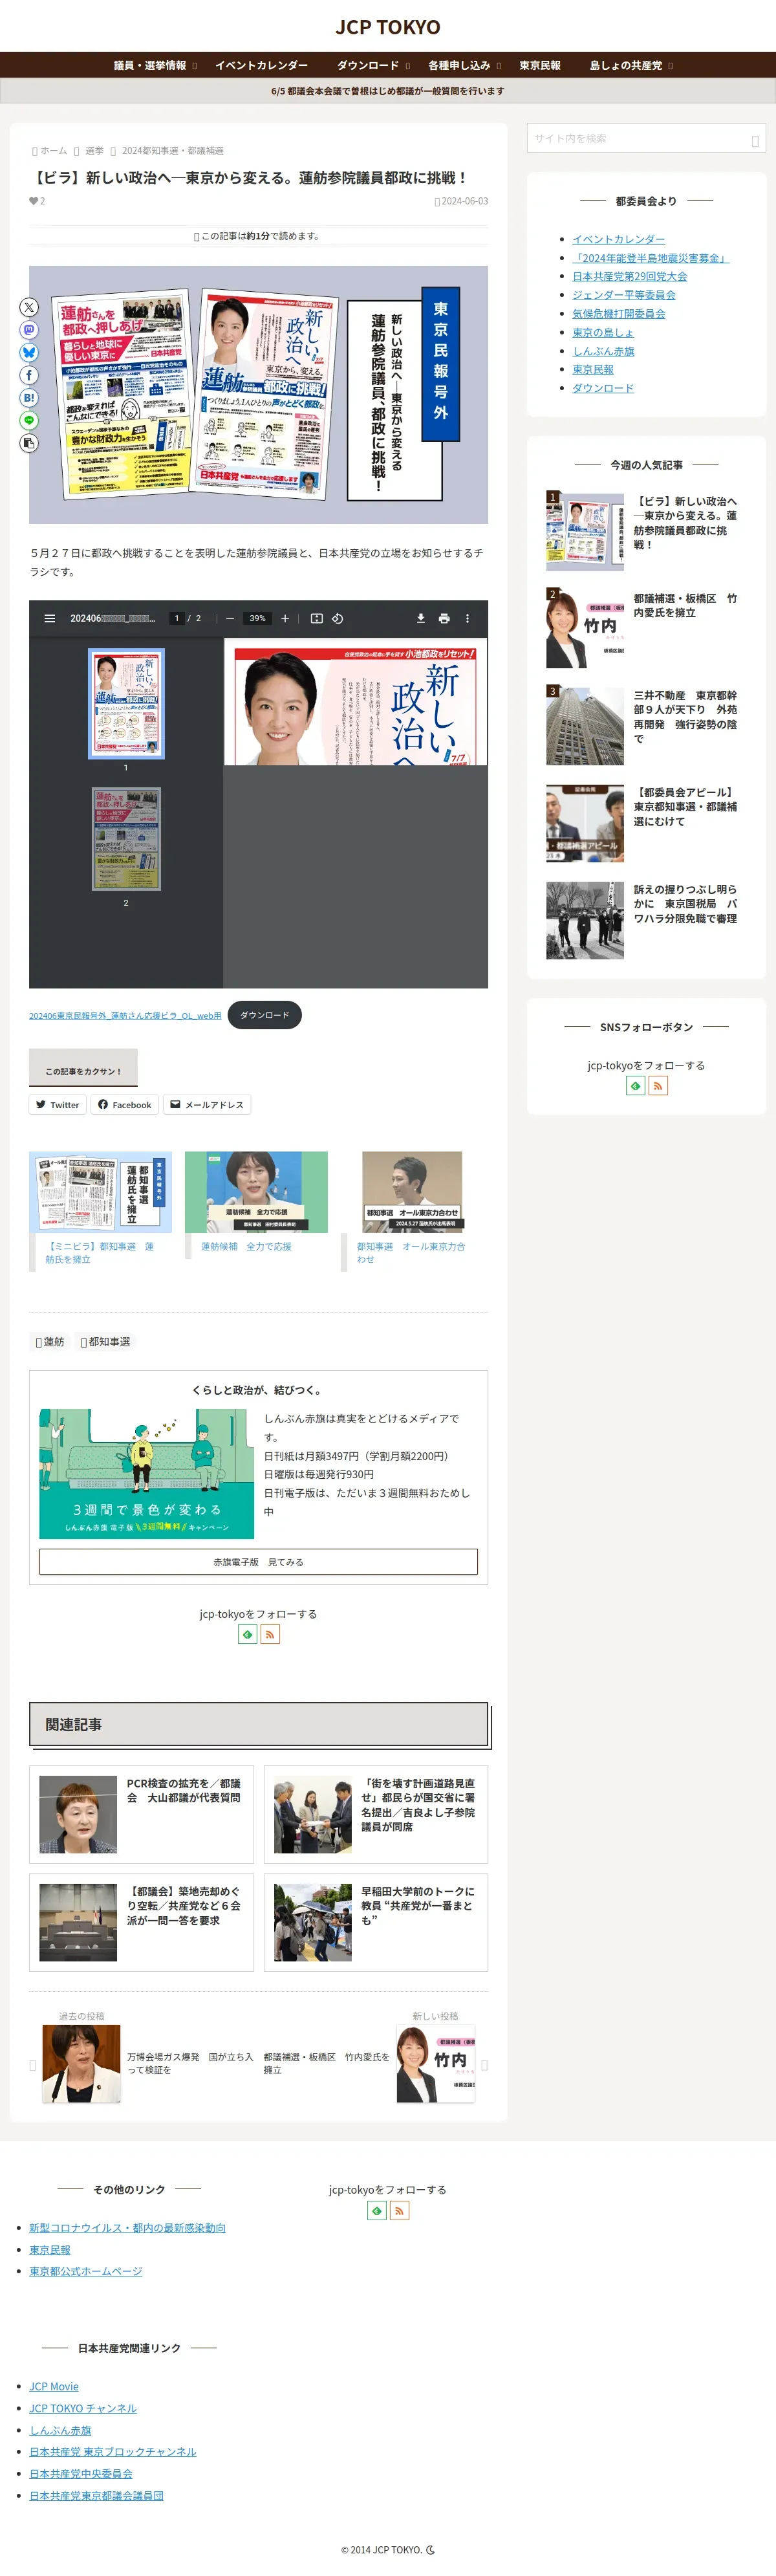Open 2024都知事選・都議補選 breadcrumb

click(x=173, y=151)
